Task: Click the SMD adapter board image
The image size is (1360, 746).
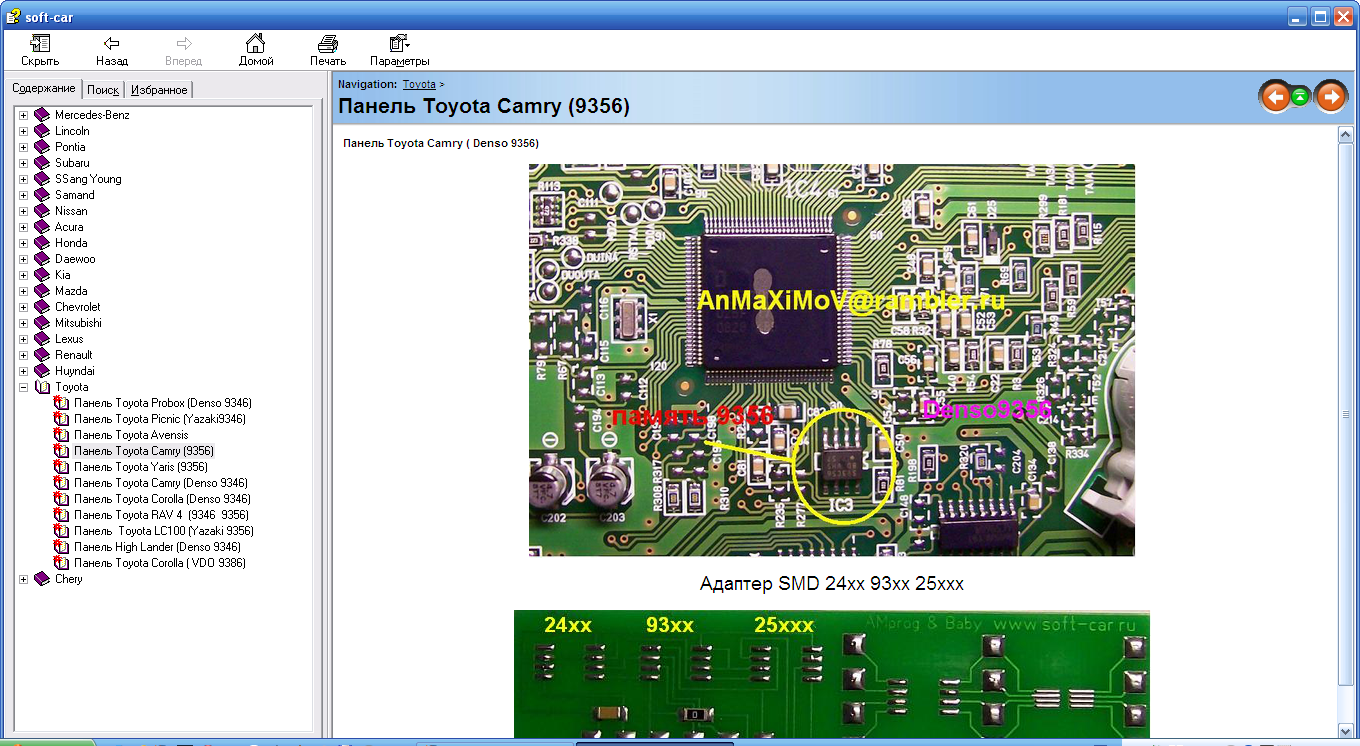Action: pos(832,674)
